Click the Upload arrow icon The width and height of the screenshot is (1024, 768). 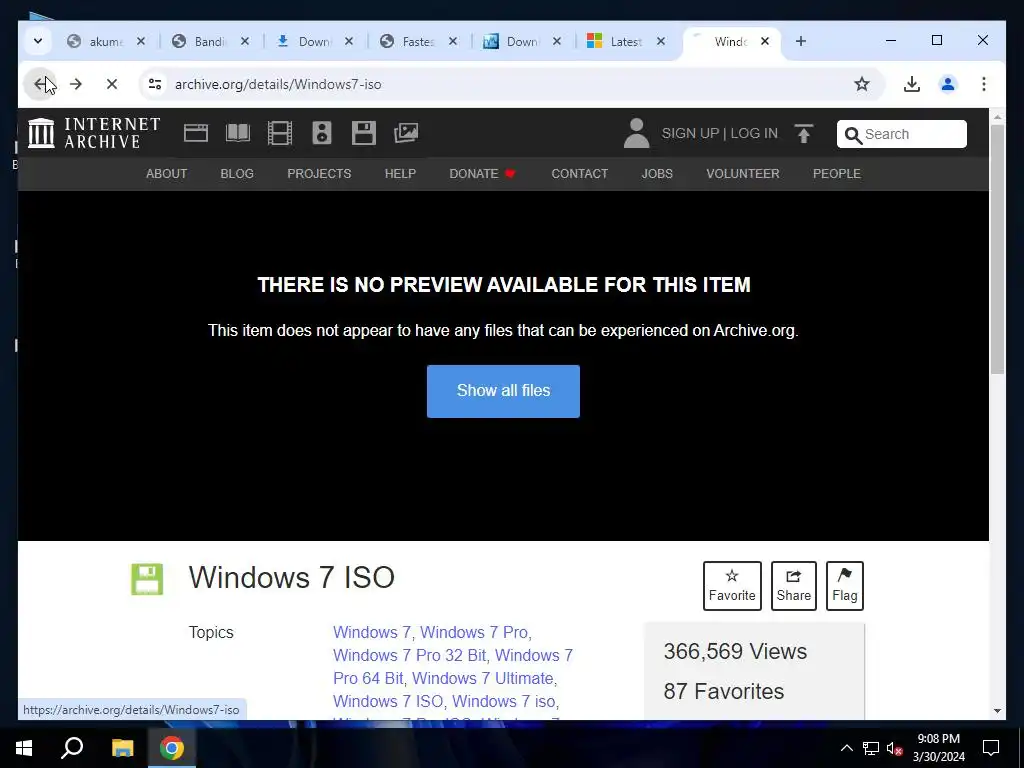tap(804, 133)
